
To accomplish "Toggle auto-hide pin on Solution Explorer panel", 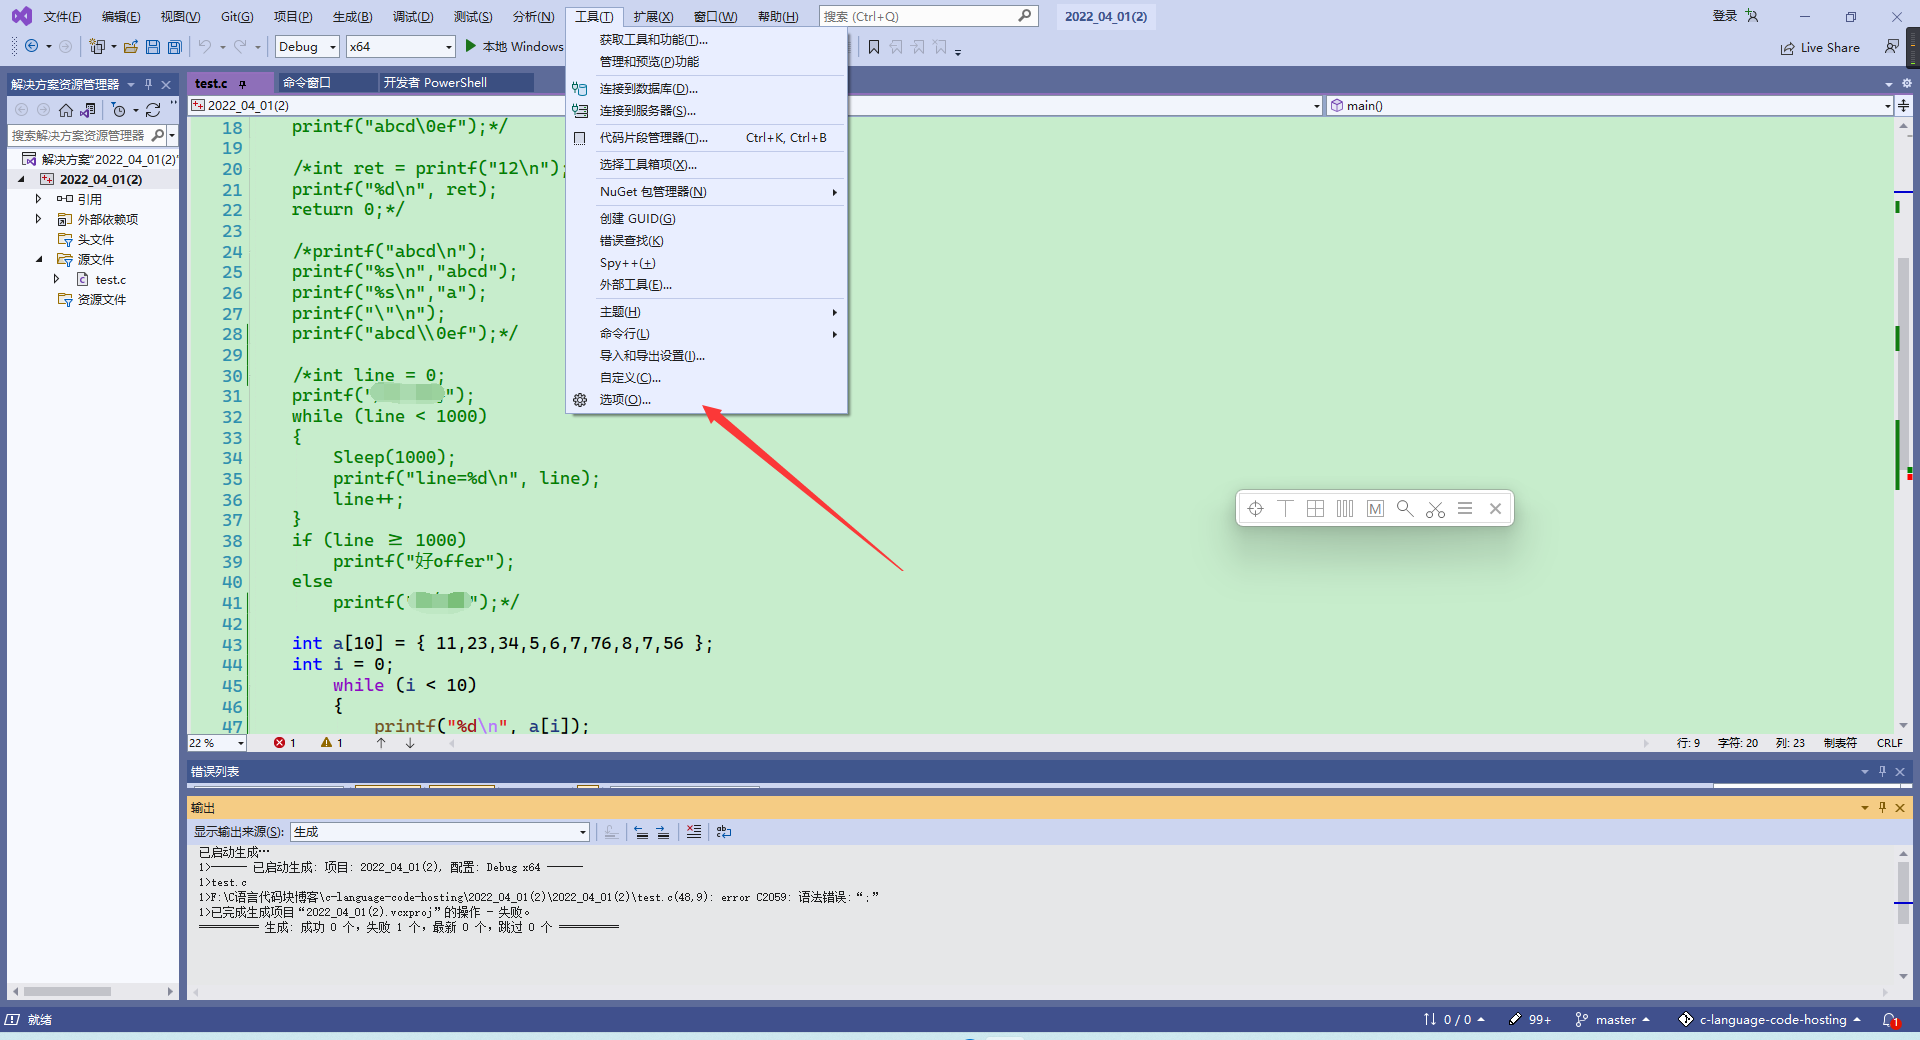I will (148, 84).
